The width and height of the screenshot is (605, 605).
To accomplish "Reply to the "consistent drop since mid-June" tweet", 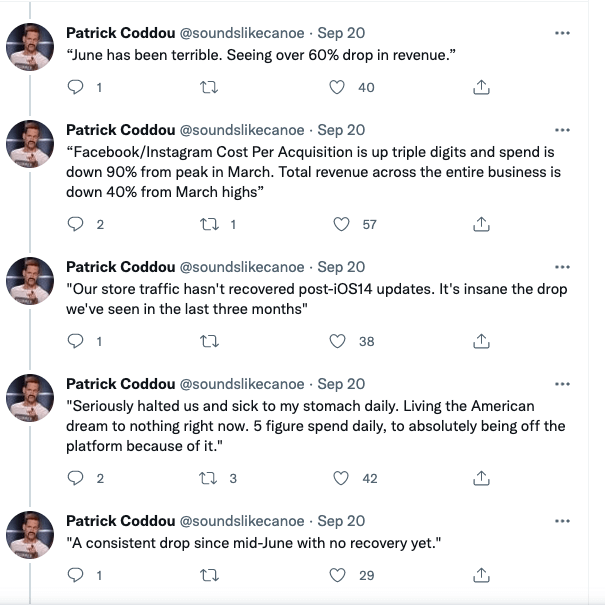I will coord(75,575).
